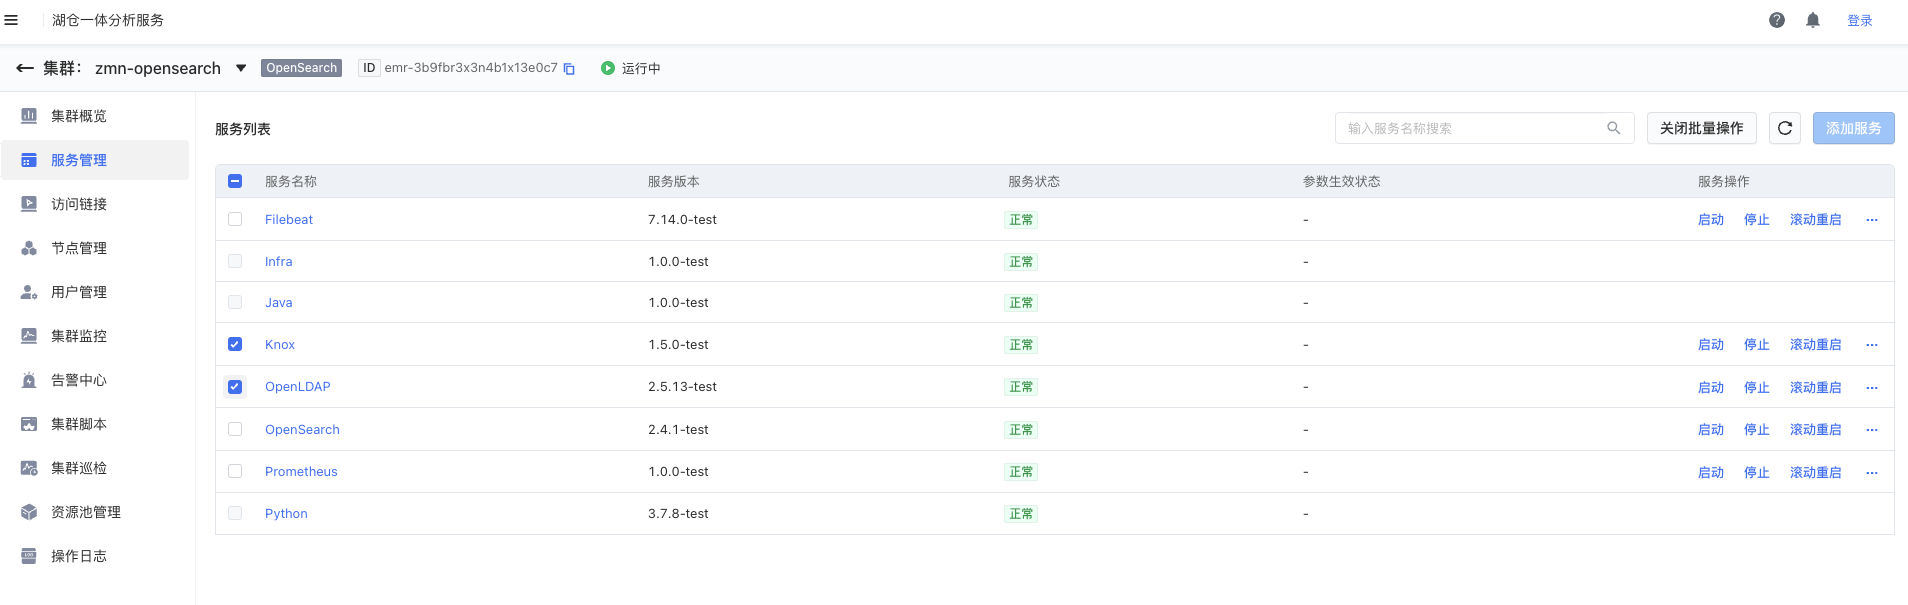Open more actions for OpenSearch row

(x=1872, y=430)
